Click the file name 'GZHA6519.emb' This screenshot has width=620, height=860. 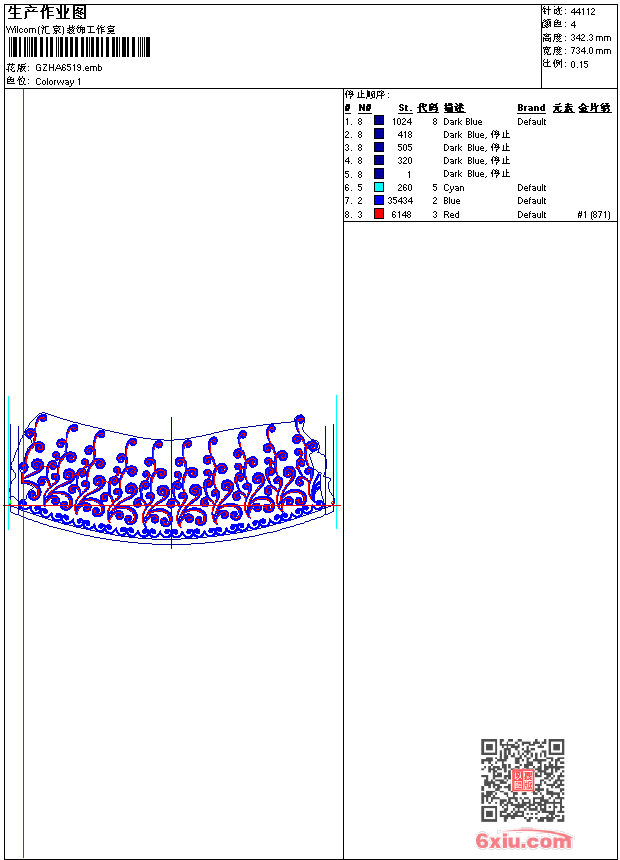(69, 68)
